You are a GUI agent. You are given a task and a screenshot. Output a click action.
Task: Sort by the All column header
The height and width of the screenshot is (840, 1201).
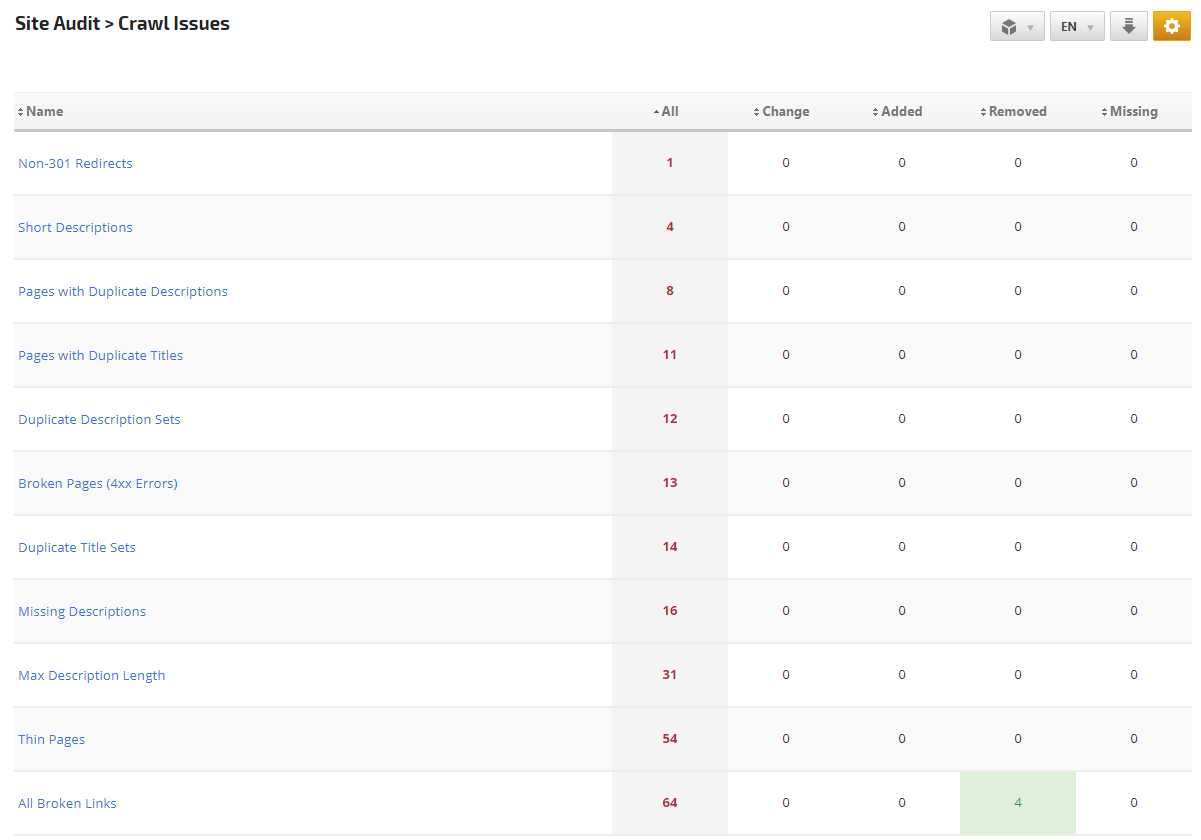[669, 112]
